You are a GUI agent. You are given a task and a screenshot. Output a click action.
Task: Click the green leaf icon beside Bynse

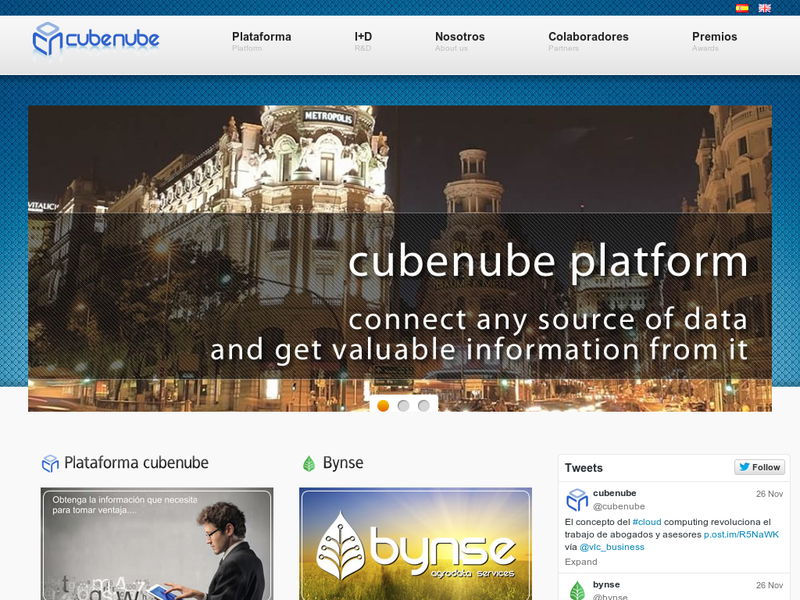309,463
